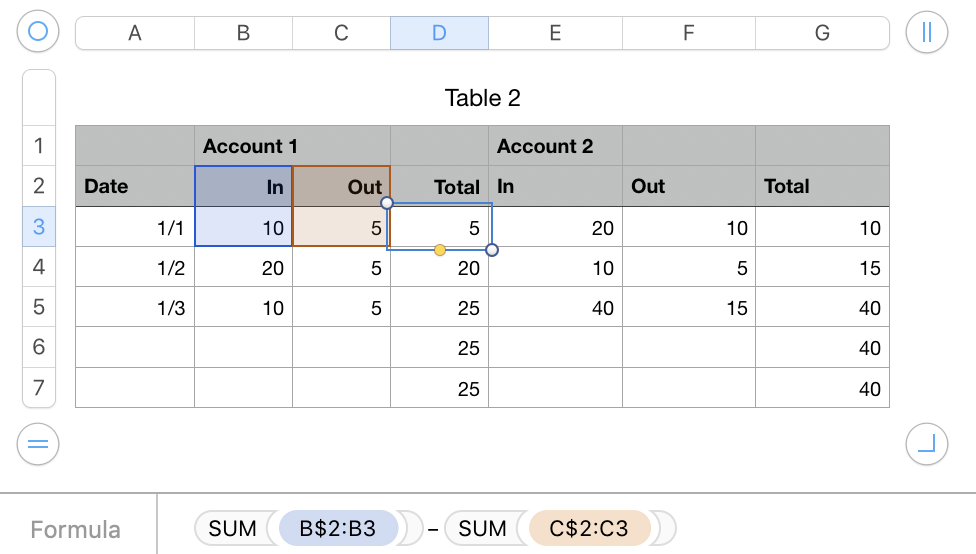The height and width of the screenshot is (554, 976).
Task: Select row 3 header tab
Action: [x=39, y=227]
